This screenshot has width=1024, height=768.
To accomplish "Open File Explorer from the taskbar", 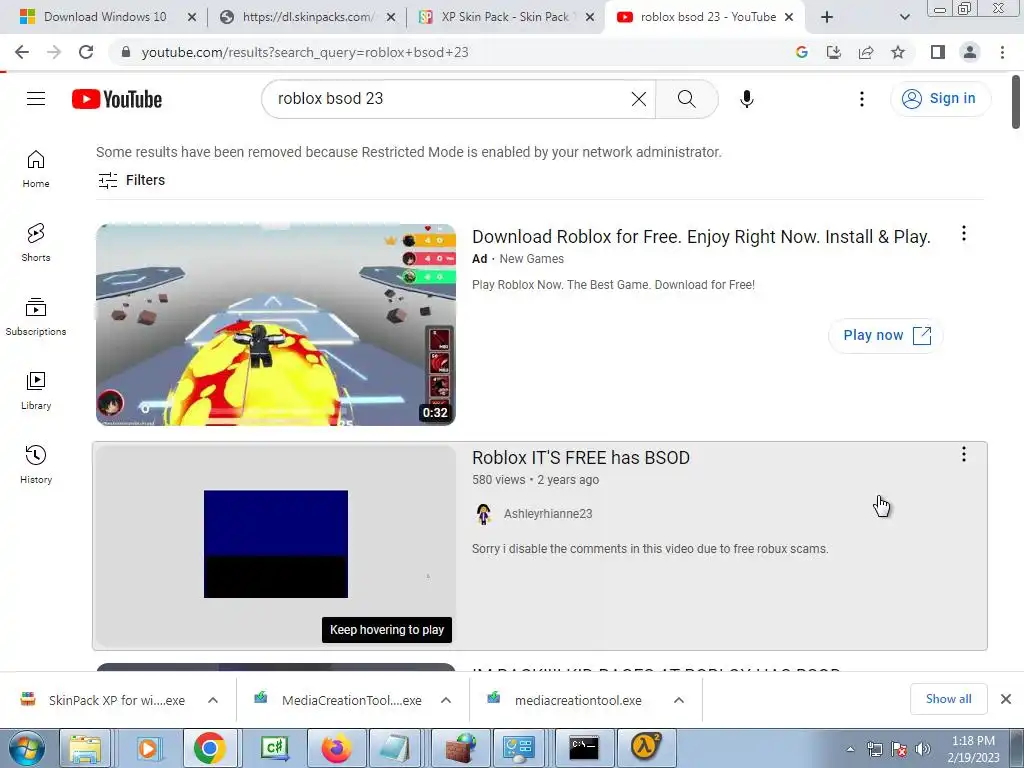I will point(86,748).
